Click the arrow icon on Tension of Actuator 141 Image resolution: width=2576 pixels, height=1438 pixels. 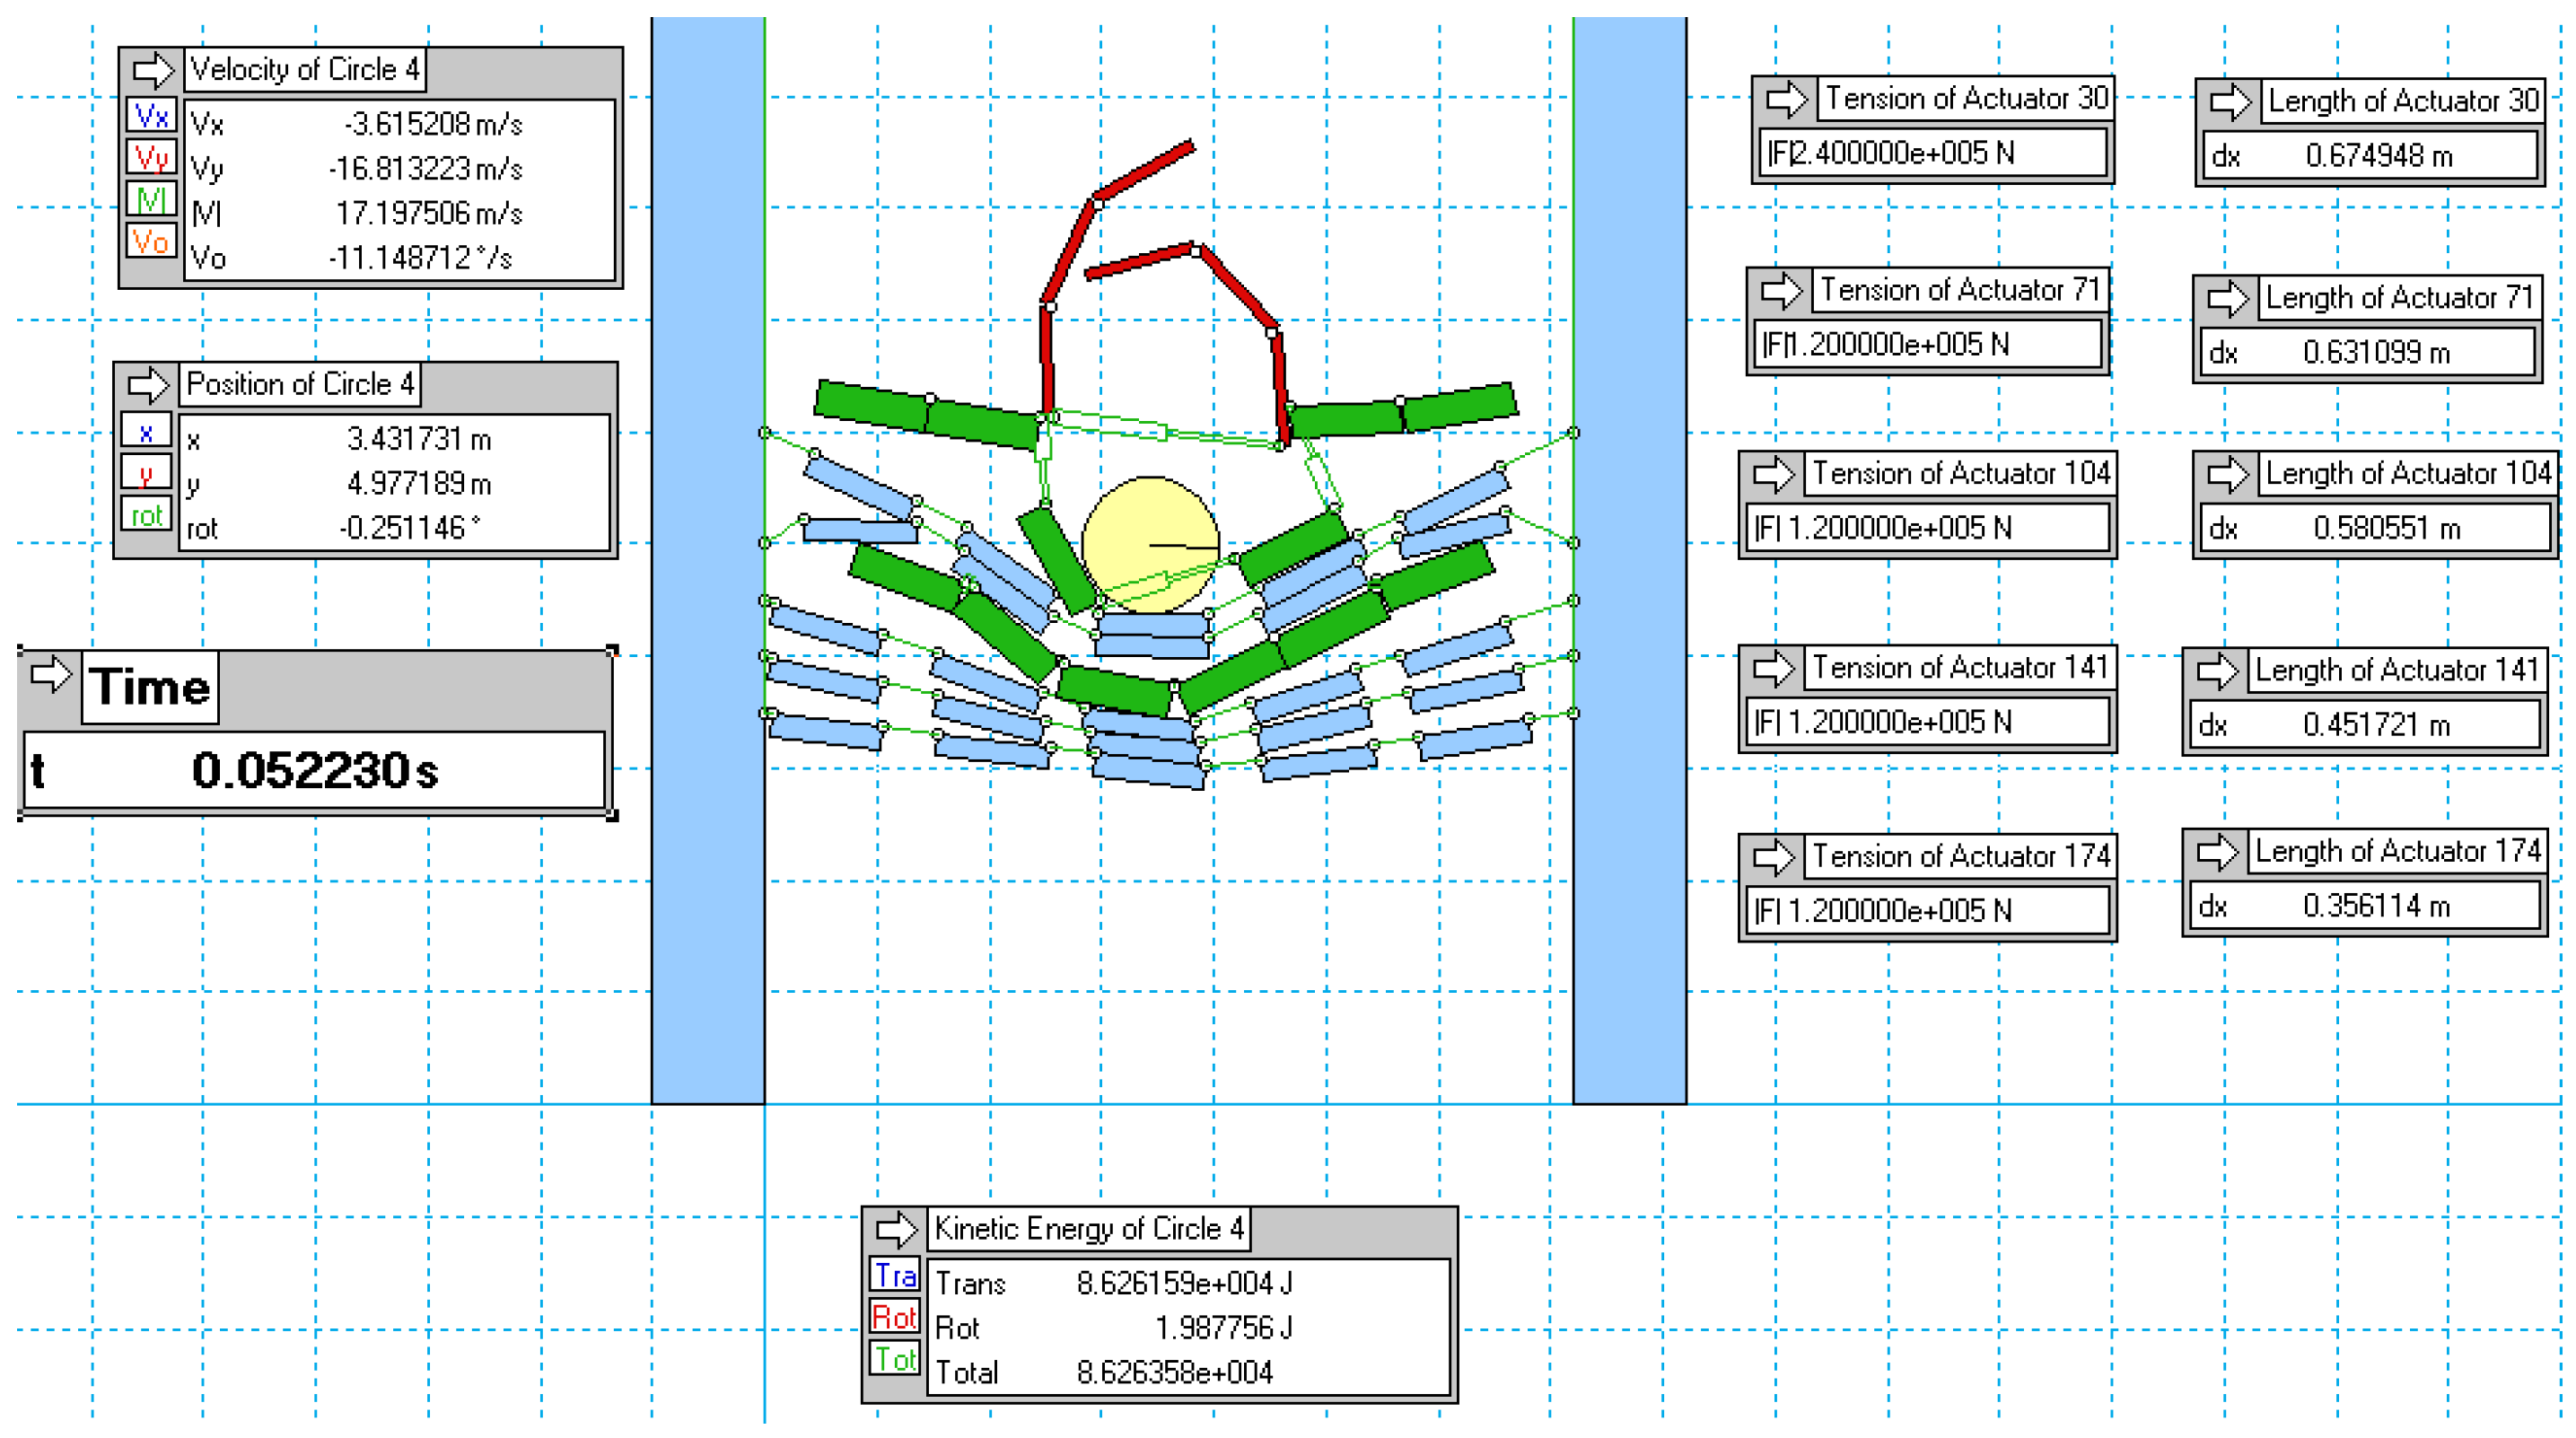tap(1774, 668)
